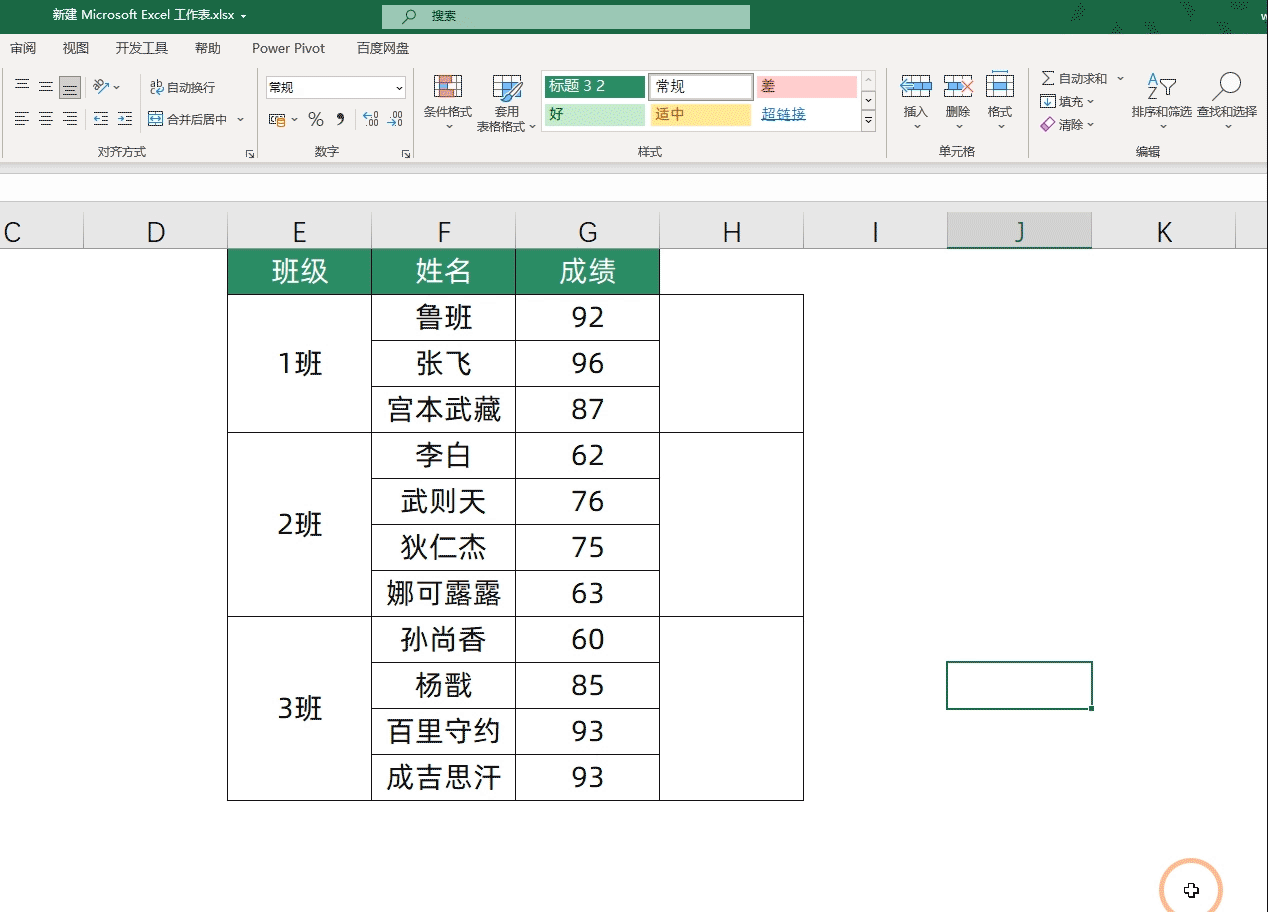Click the 差 red style swatch
This screenshot has height=912, width=1268.
(x=806, y=86)
